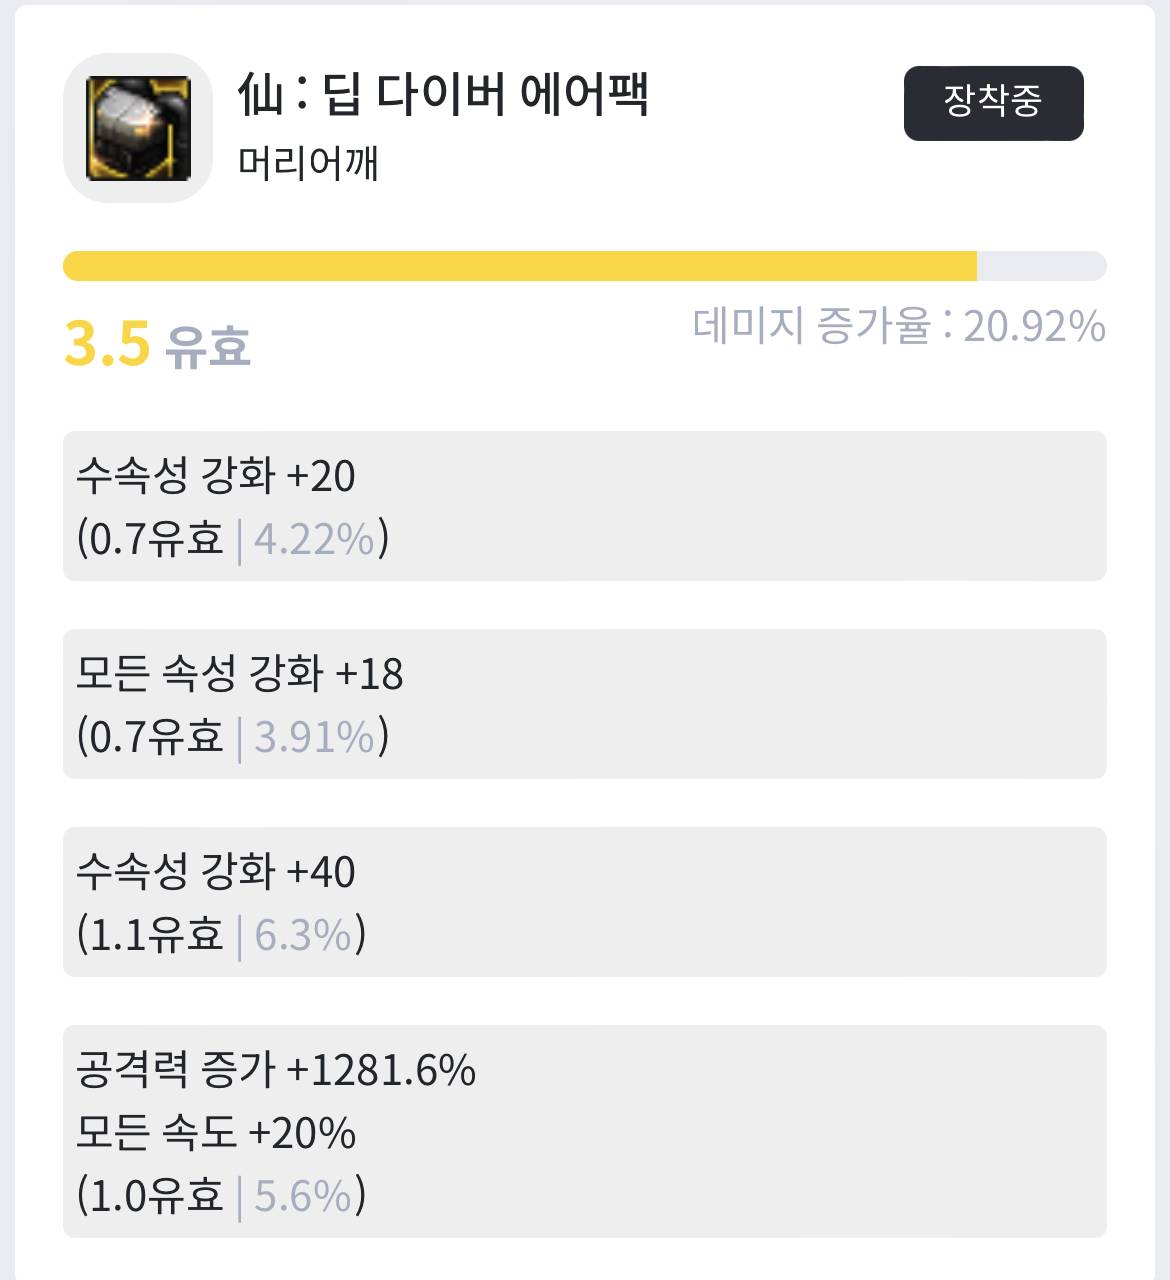Image resolution: width=1170 pixels, height=1280 pixels.
Task: Click the yellow 유효 progress bar
Action: [520, 266]
